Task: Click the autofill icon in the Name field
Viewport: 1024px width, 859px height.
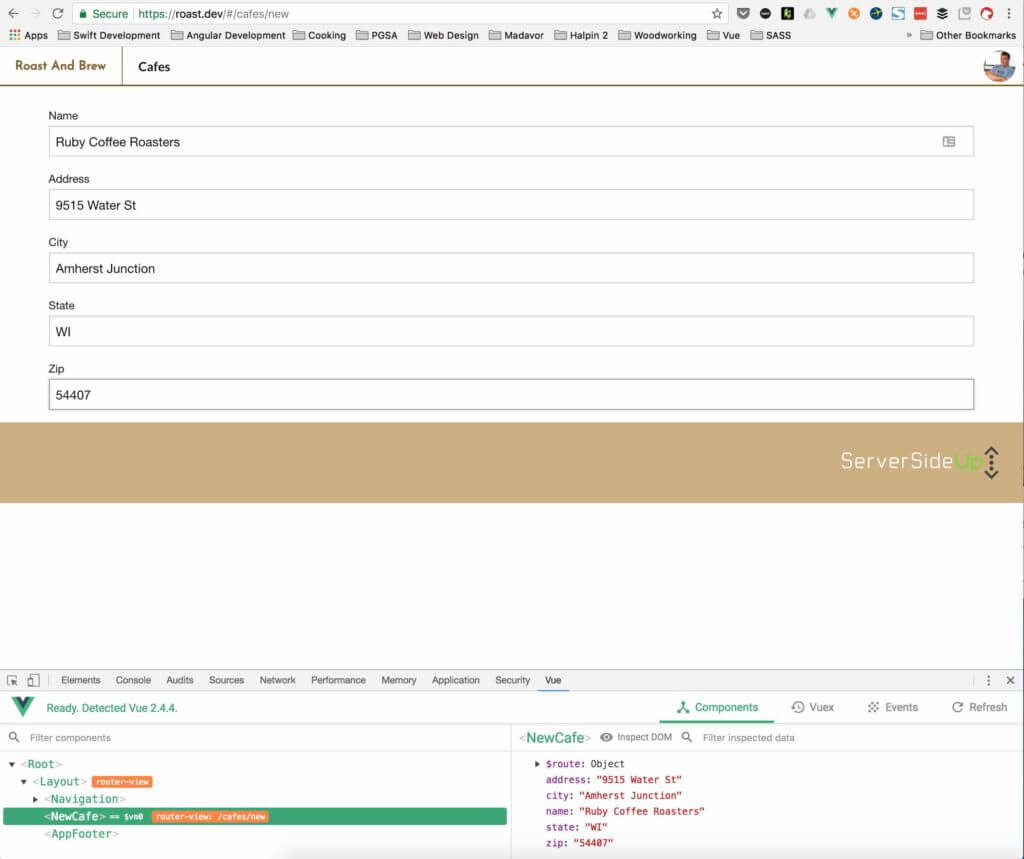Action: pyautogui.click(x=948, y=142)
